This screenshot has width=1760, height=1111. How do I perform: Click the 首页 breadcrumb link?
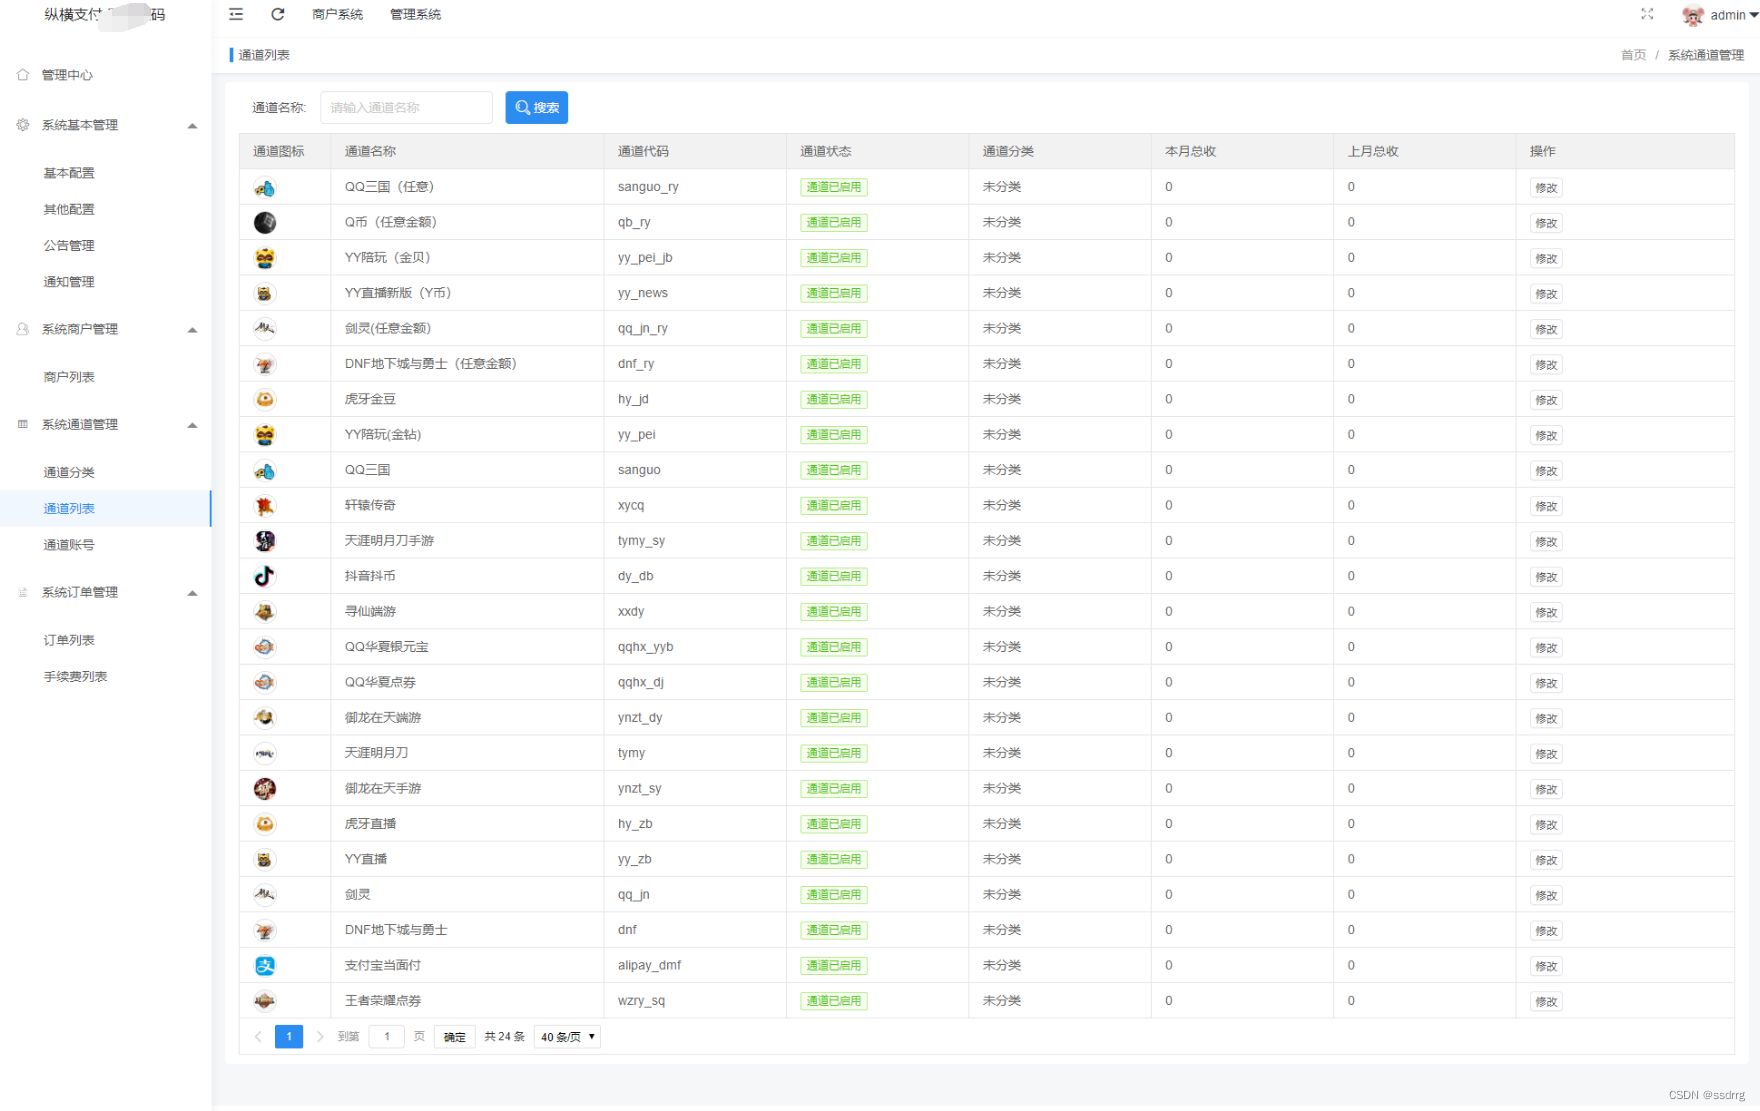(x=1633, y=55)
